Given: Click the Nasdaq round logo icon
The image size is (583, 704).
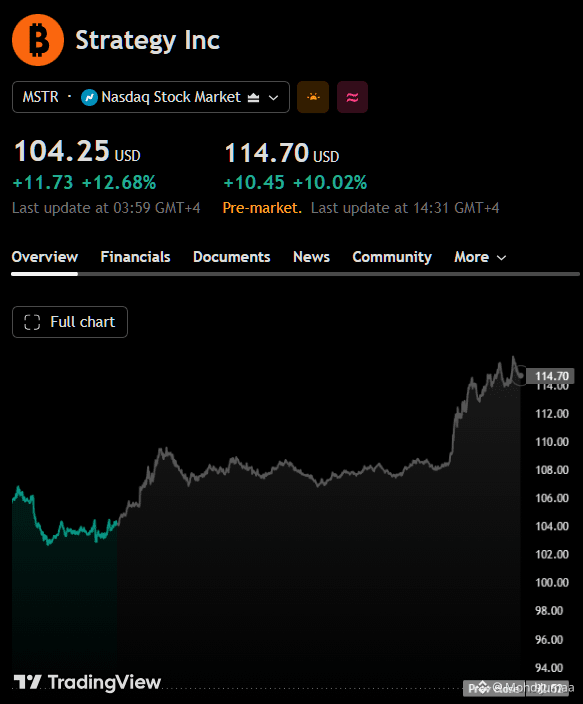Looking at the screenshot, I should pos(89,97).
